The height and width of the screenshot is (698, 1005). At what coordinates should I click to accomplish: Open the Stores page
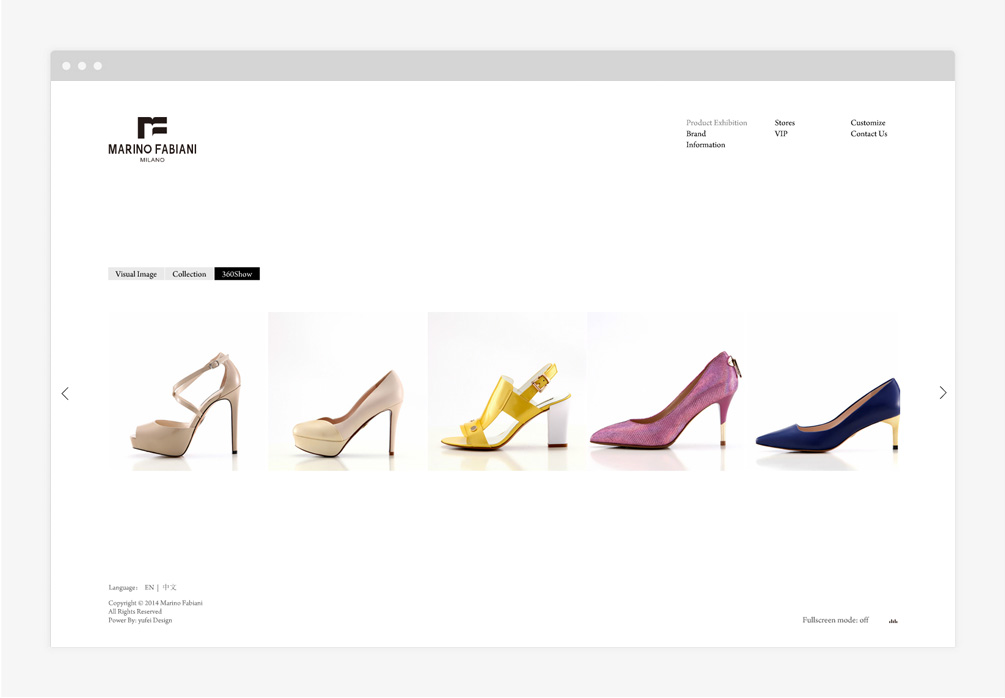(784, 123)
